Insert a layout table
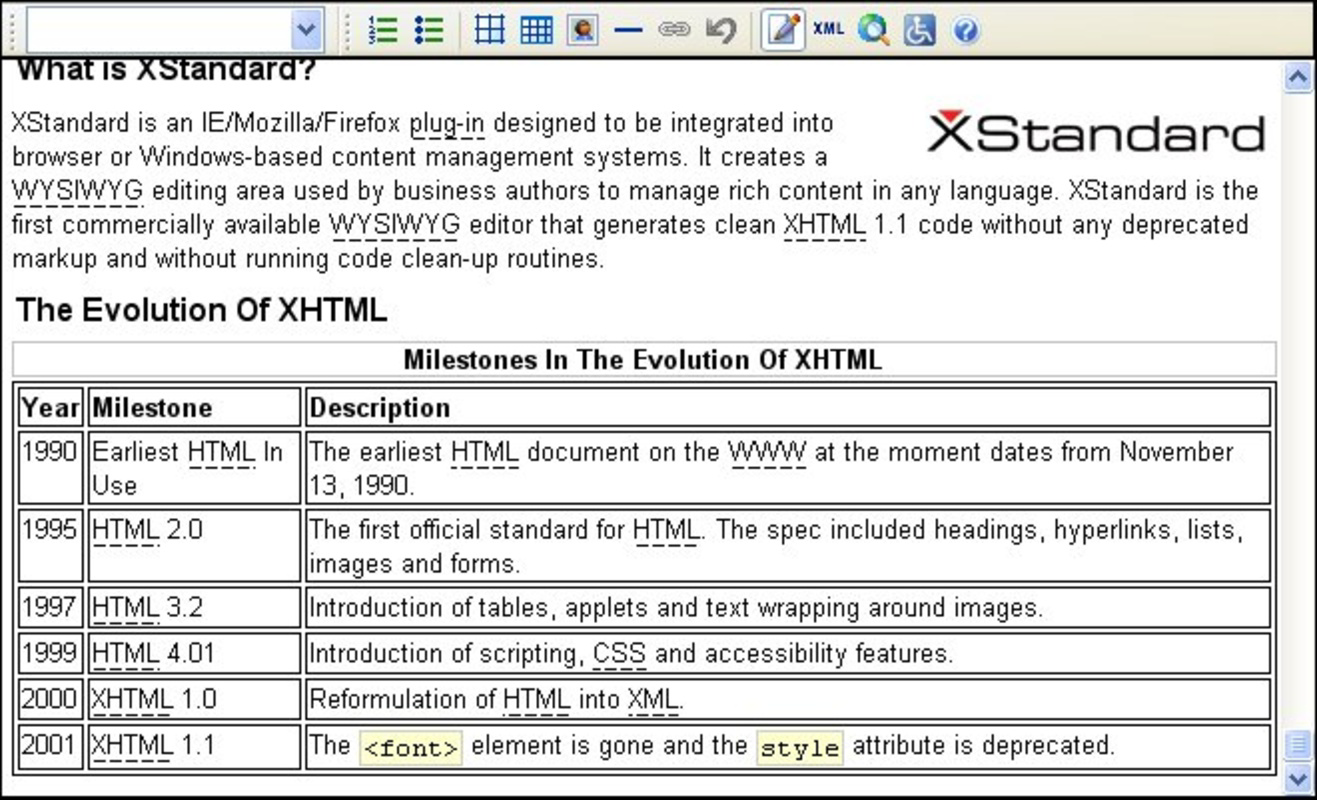 pyautogui.click(x=489, y=30)
